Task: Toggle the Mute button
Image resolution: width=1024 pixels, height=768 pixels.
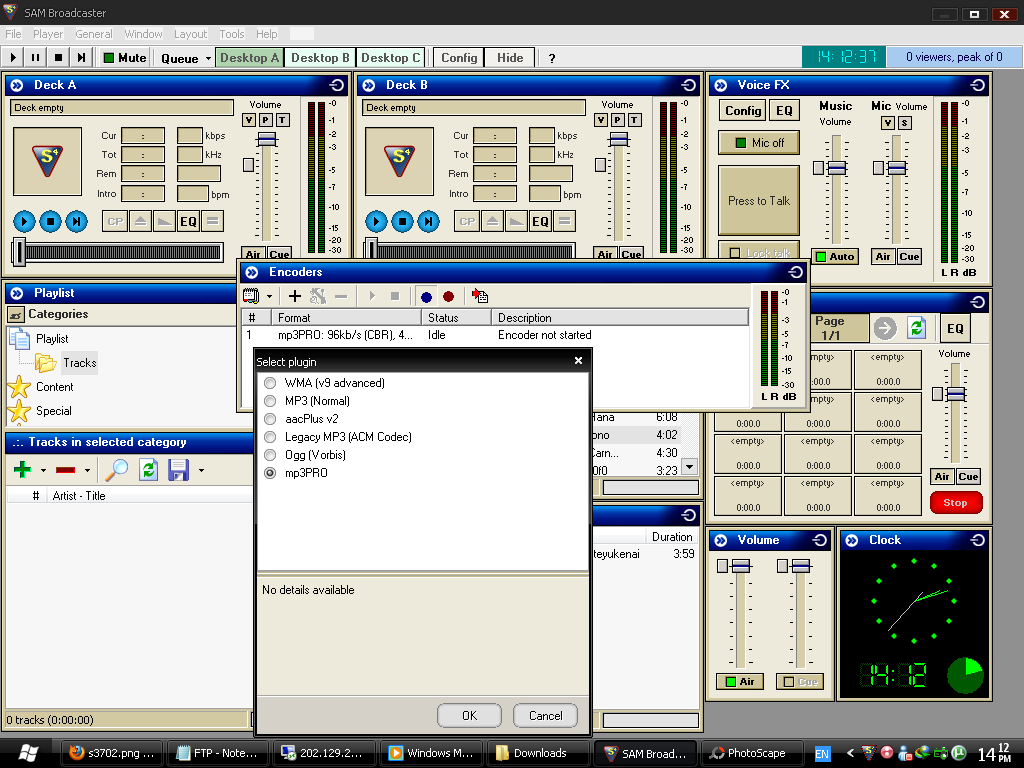Action: (124, 57)
